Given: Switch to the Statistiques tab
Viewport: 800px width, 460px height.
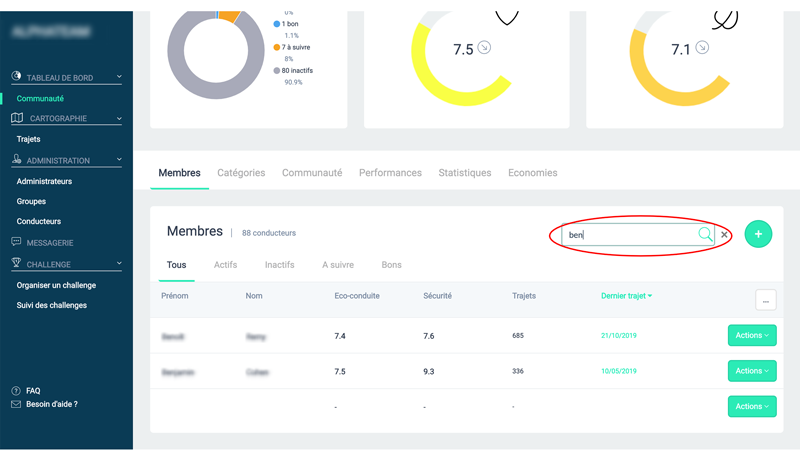Looking at the screenshot, I should pyautogui.click(x=465, y=173).
